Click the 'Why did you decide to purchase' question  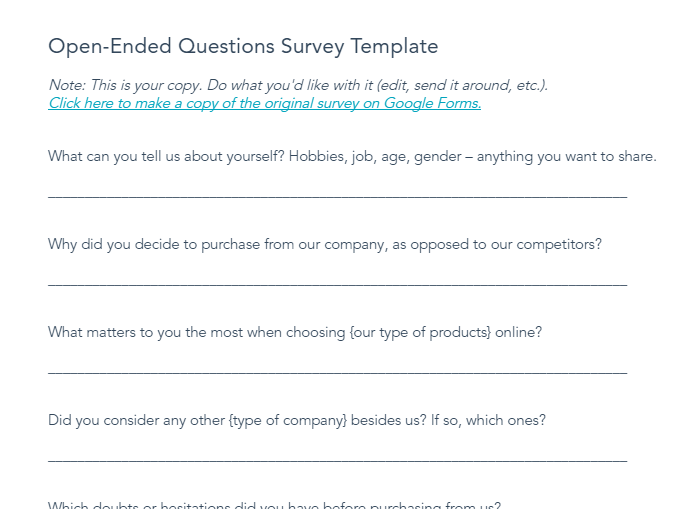[x=324, y=244]
